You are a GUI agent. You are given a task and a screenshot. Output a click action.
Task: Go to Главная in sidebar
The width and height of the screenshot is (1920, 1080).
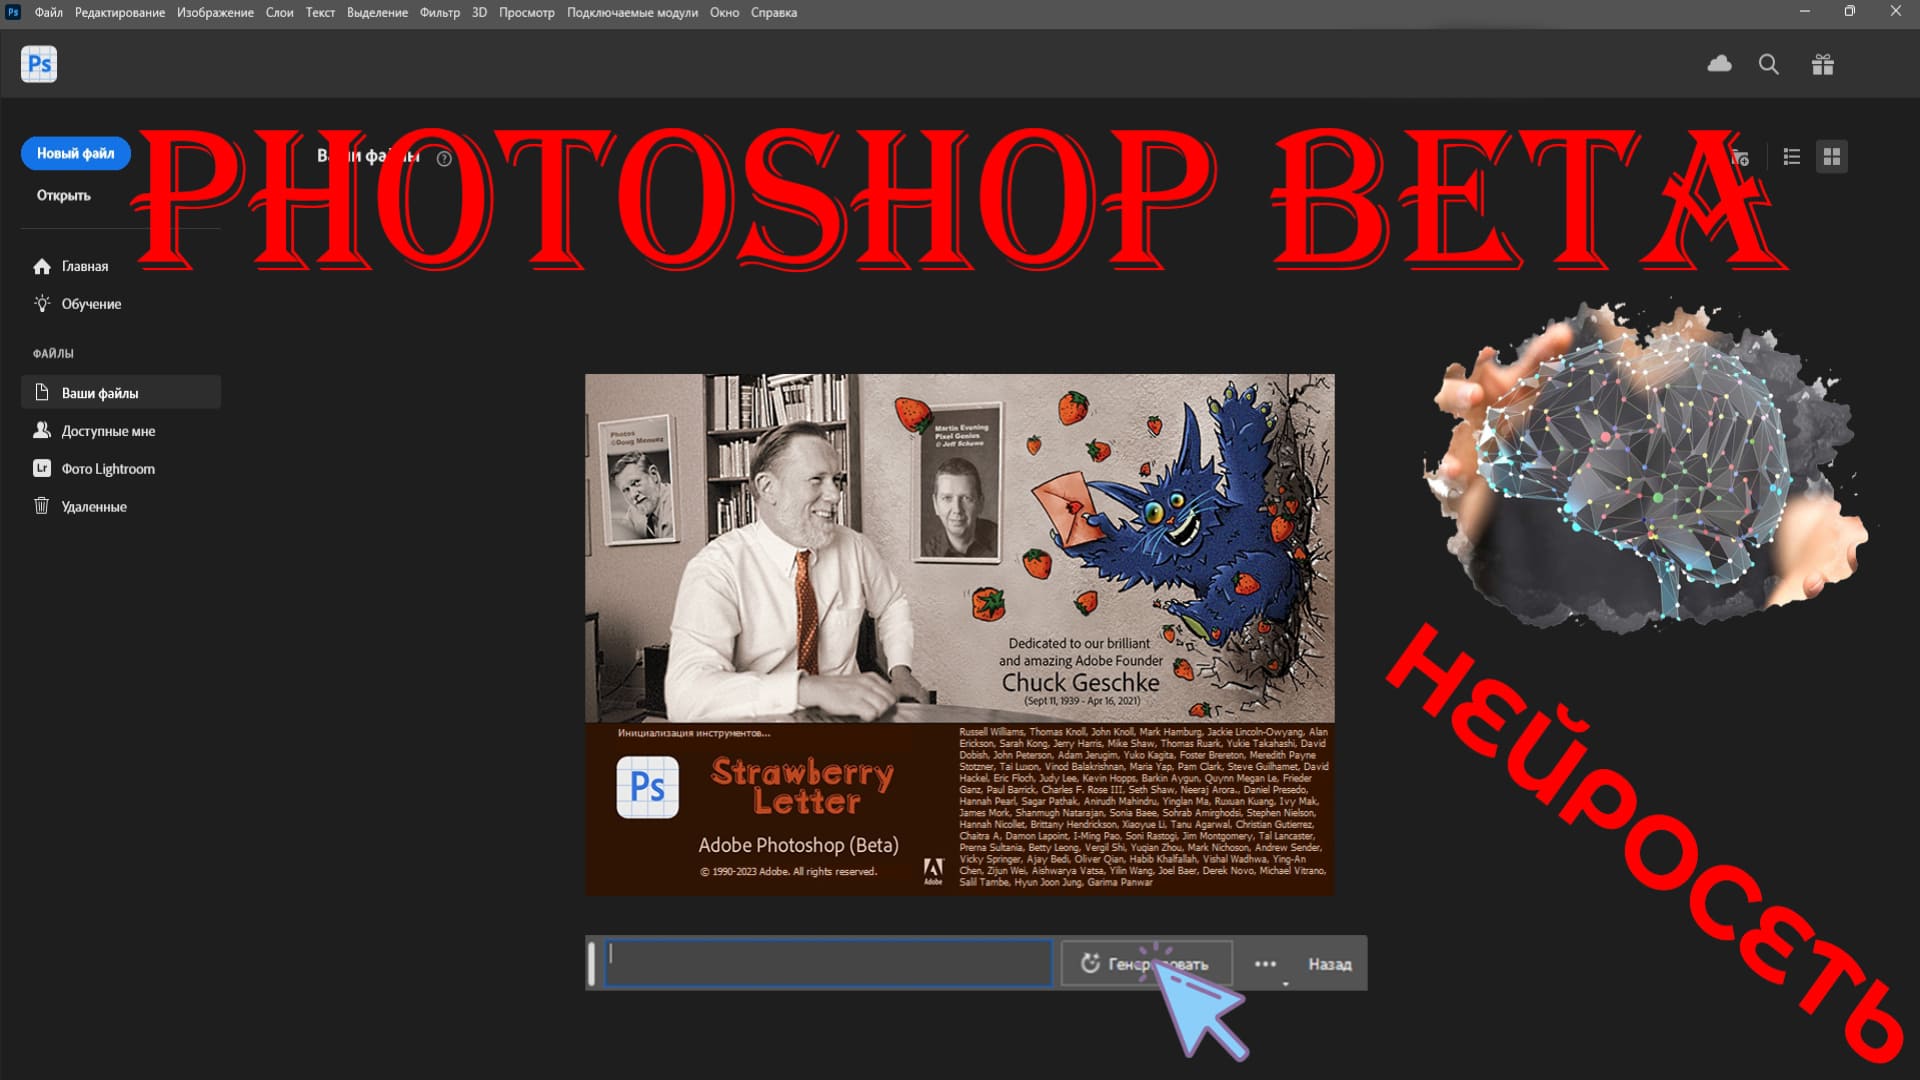[84, 267]
